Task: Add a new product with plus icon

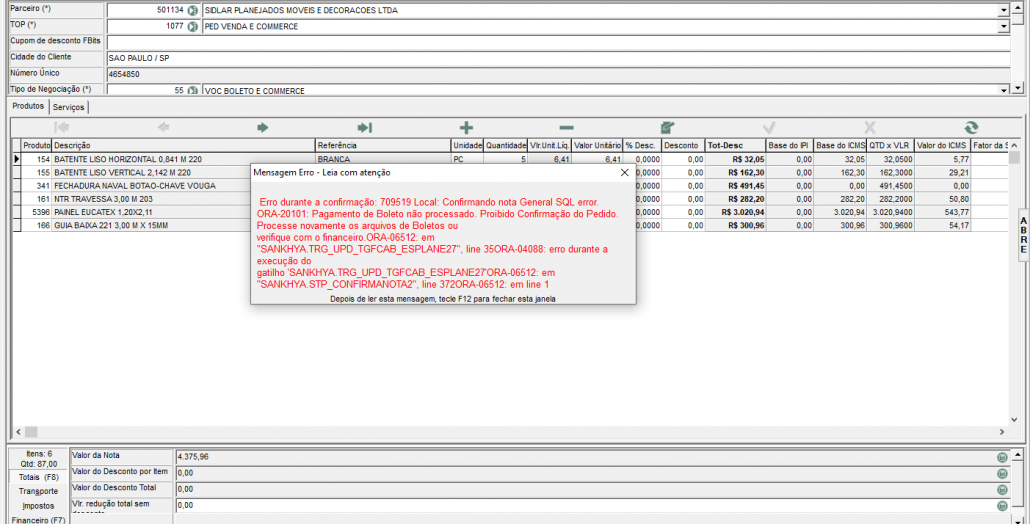Action: [x=465, y=127]
